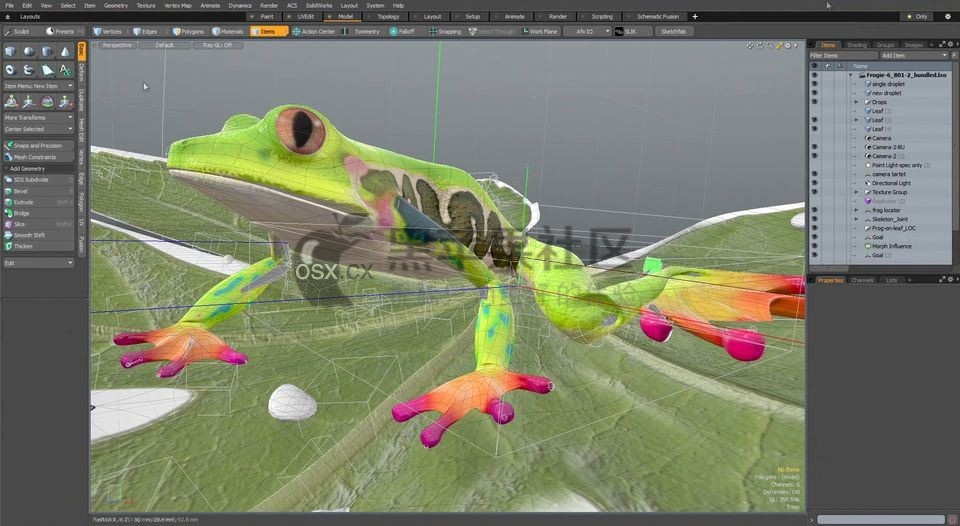Switch to Materials selection mode
Viewport: 960px width, 526px height.
coord(228,31)
